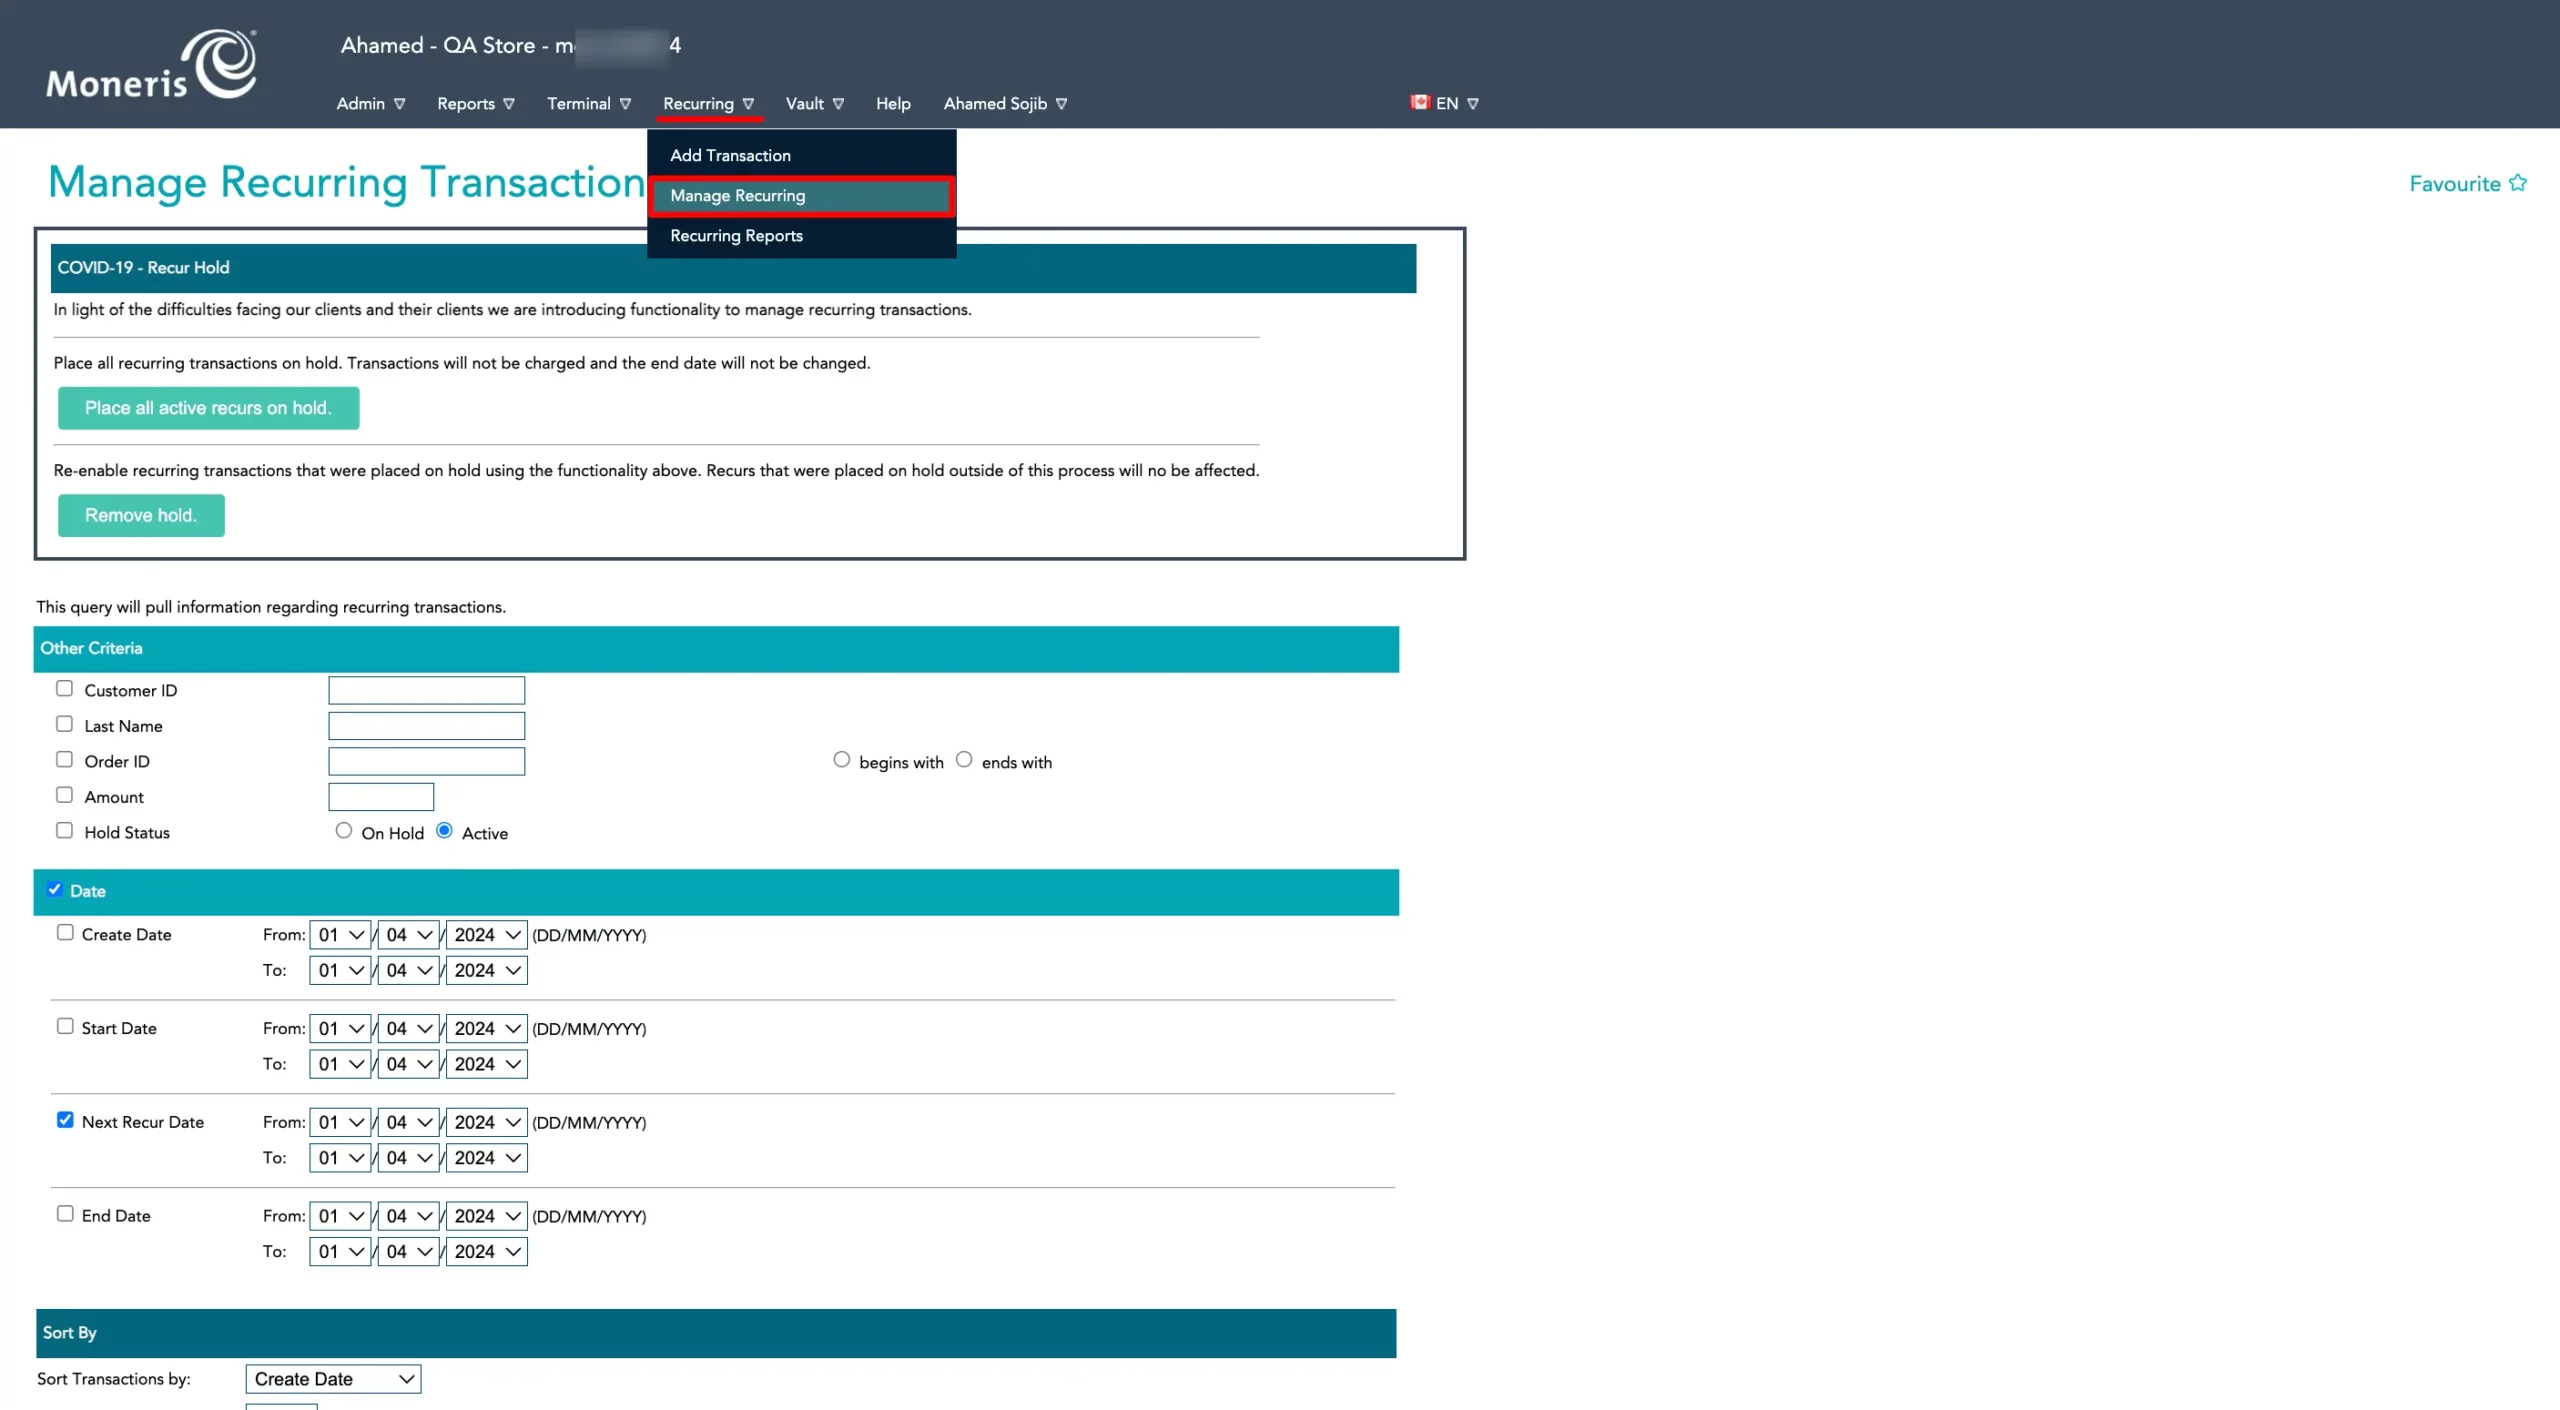This screenshot has width=2560, height=1410.
Task: Select the 'begins with' radio option
Action: (x=840, y=759)
